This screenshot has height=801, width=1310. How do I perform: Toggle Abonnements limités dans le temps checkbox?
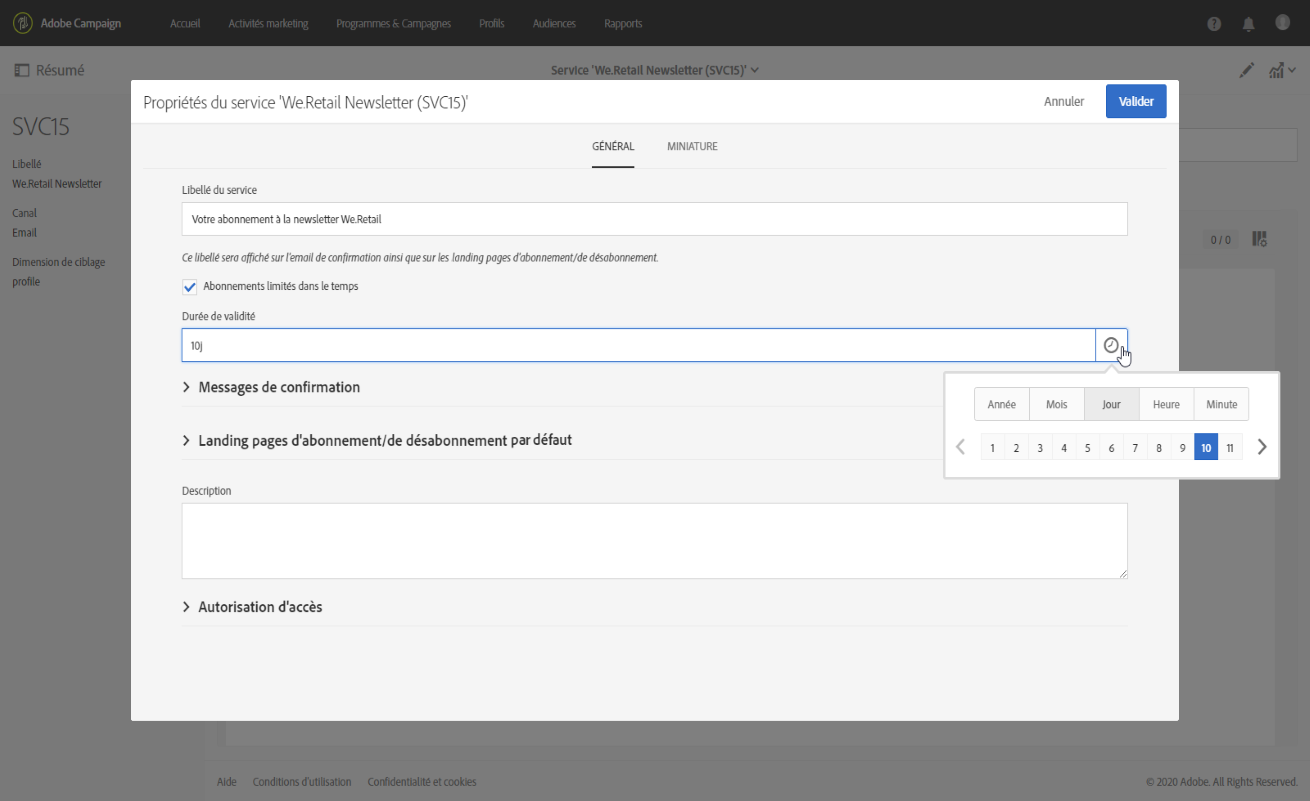click(x=190, y=286)
